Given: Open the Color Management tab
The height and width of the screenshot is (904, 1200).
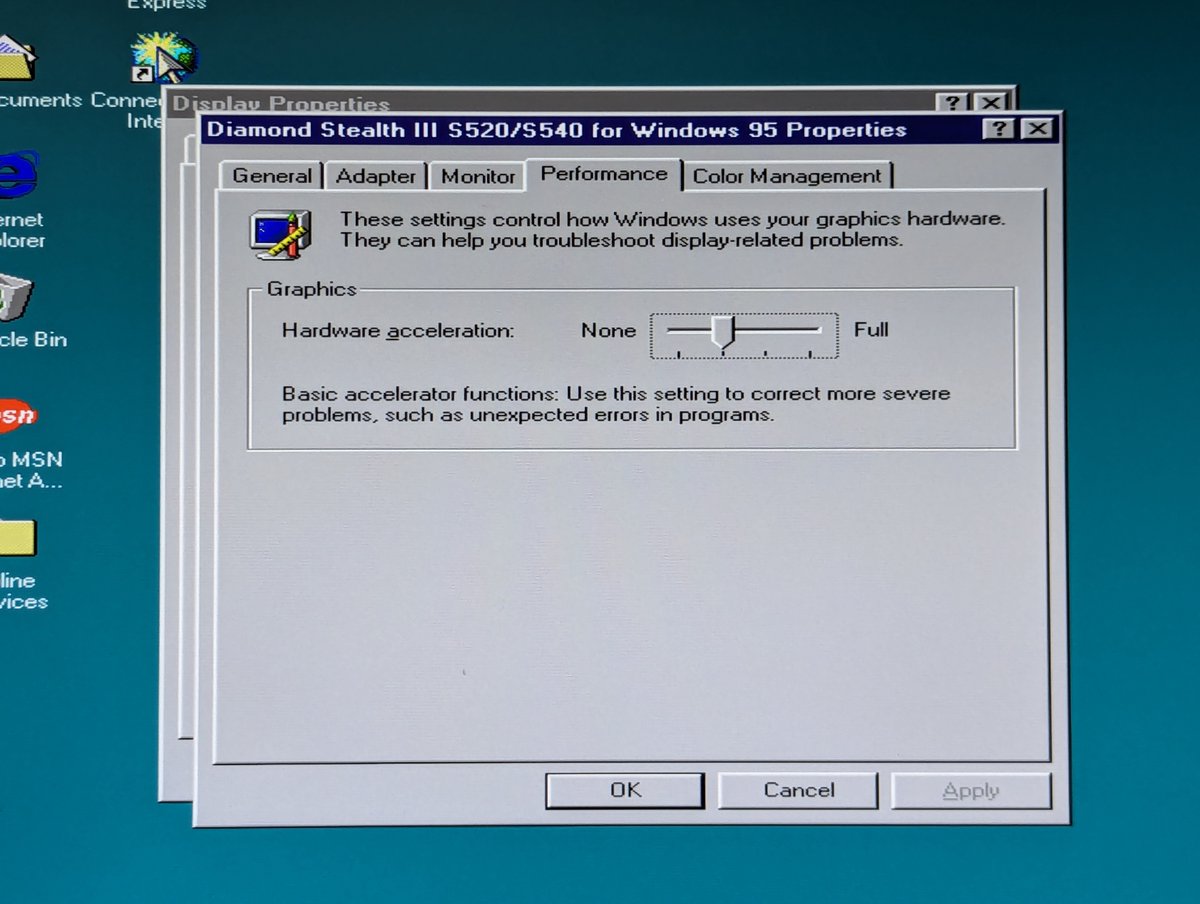Looking at the screenshot, I should (788, 176).
